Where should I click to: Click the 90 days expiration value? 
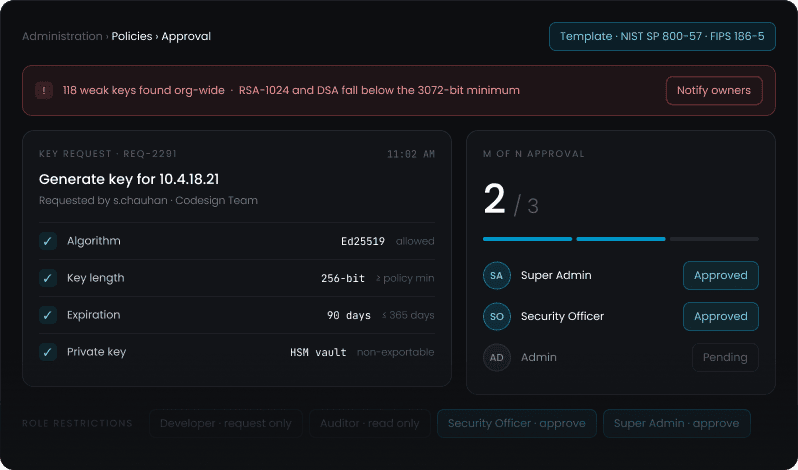[349, 315]
